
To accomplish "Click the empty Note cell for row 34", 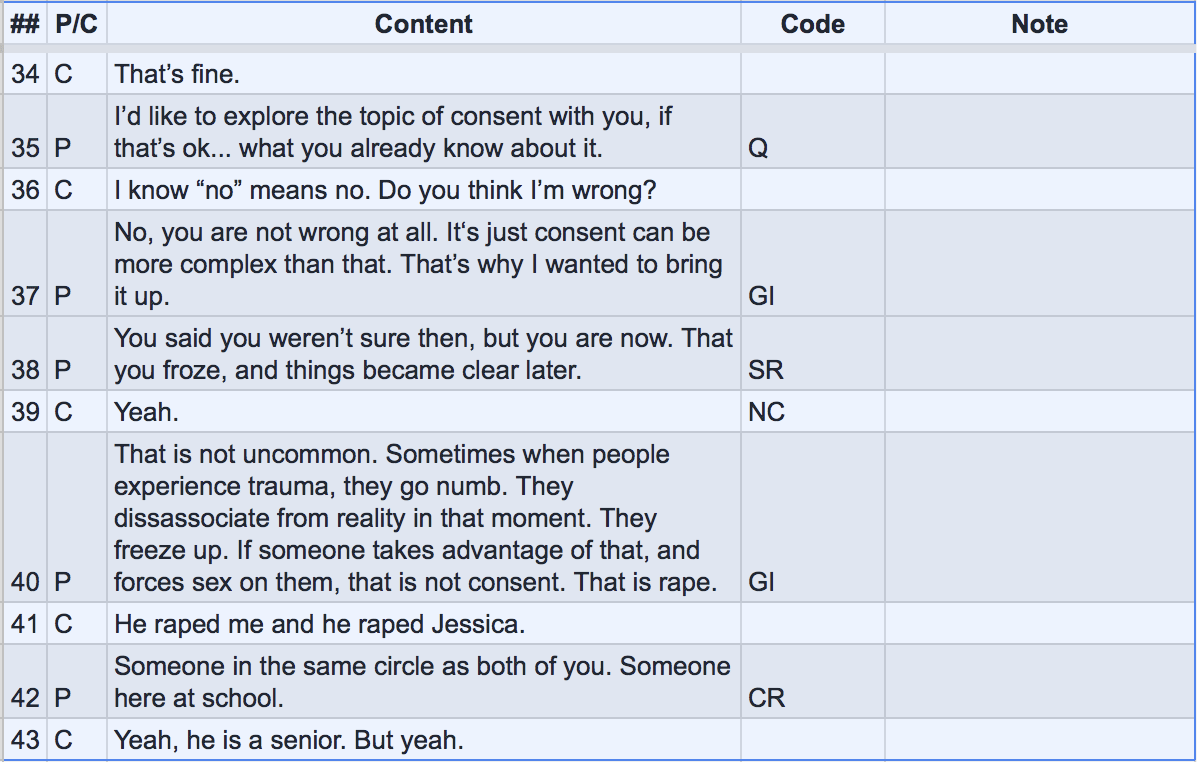I will tap(1039, 74).
